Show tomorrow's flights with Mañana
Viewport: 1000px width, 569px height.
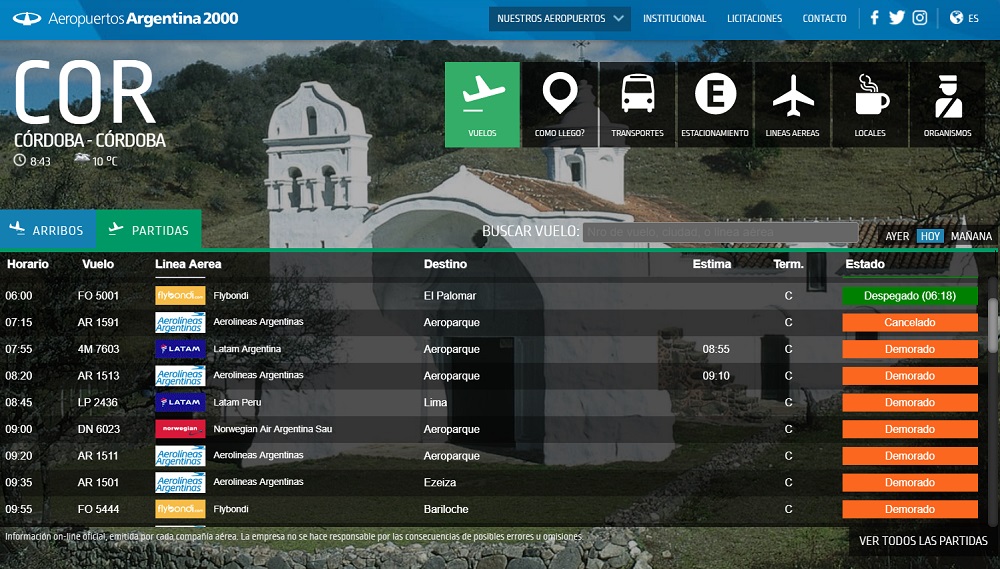pos(971,236)
